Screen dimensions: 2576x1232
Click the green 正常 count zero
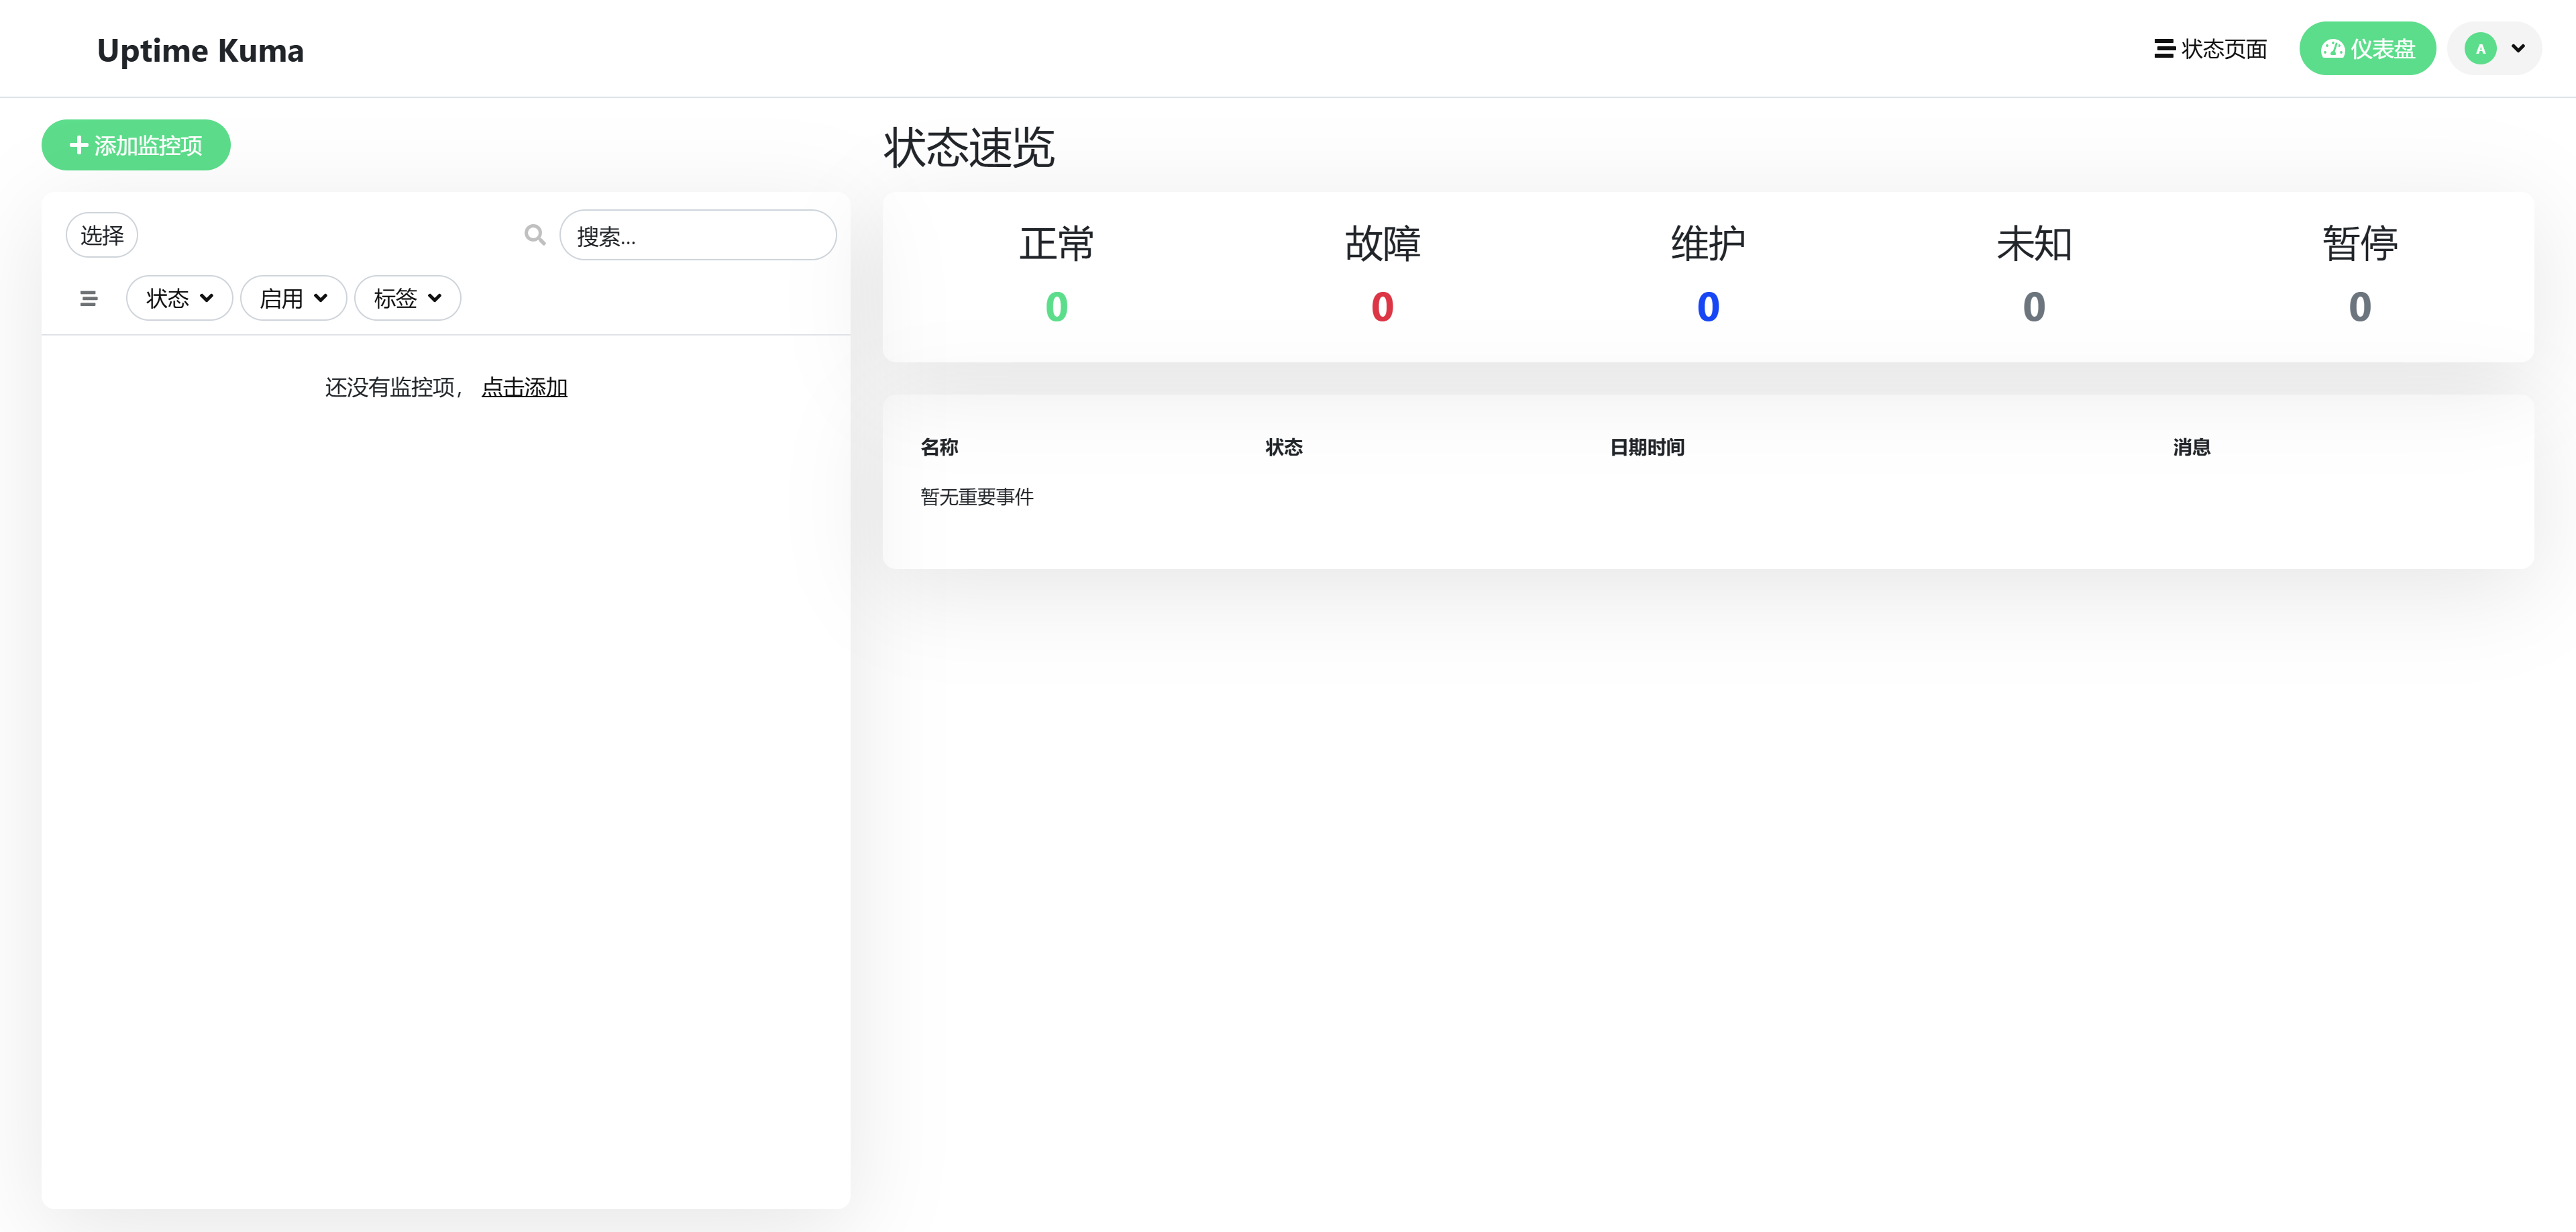tap(1056, 307)
